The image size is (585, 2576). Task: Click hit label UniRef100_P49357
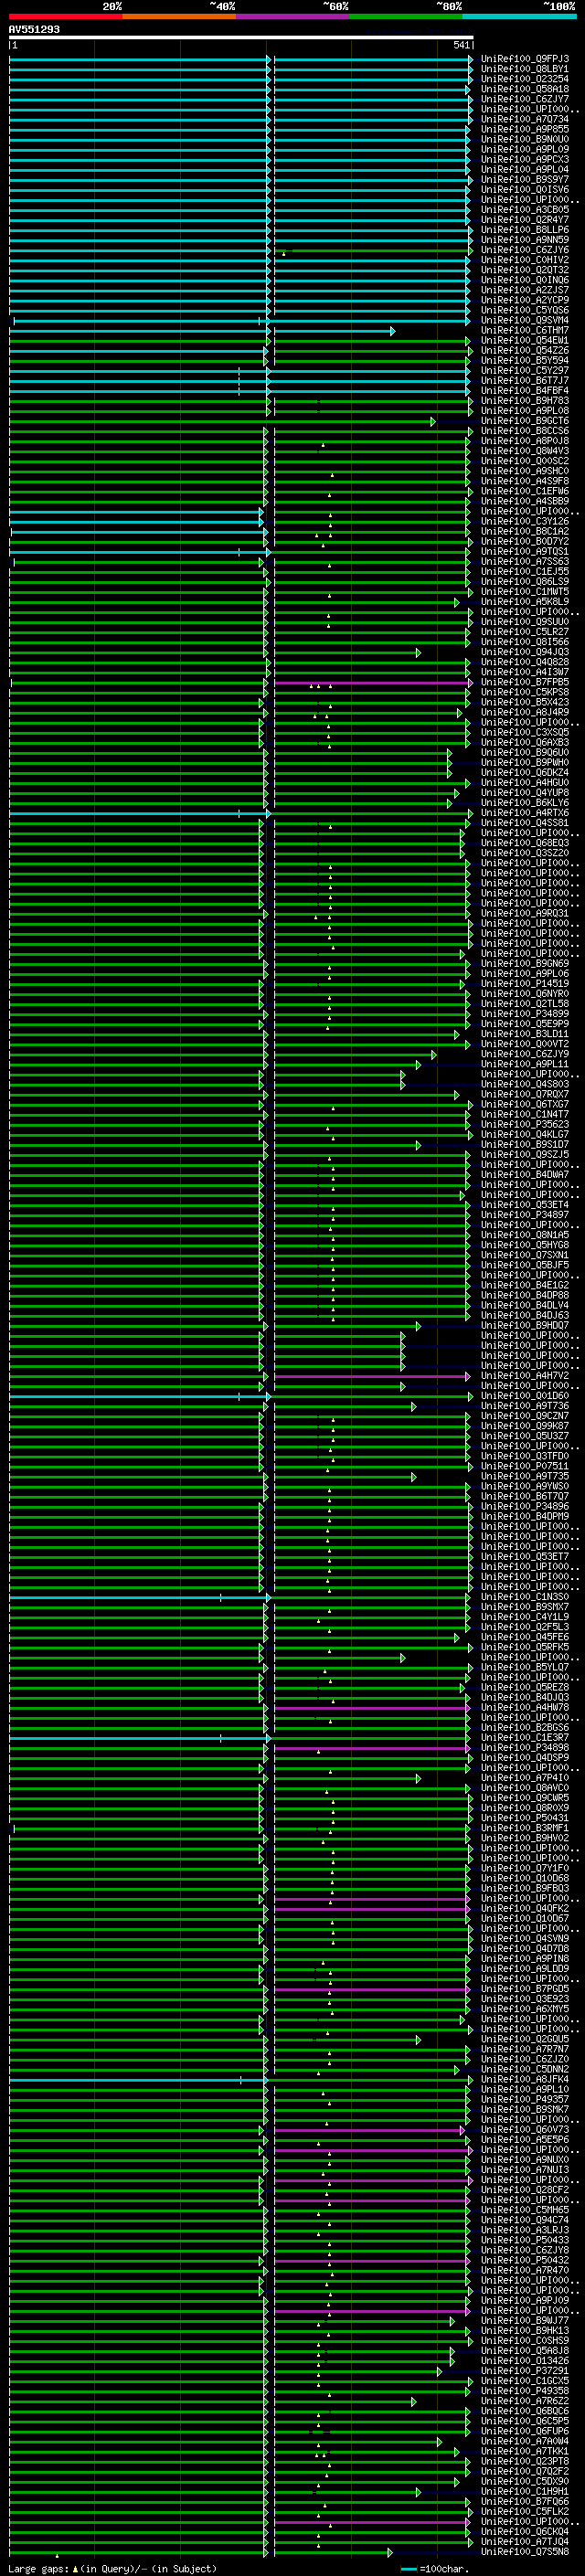524,2099
